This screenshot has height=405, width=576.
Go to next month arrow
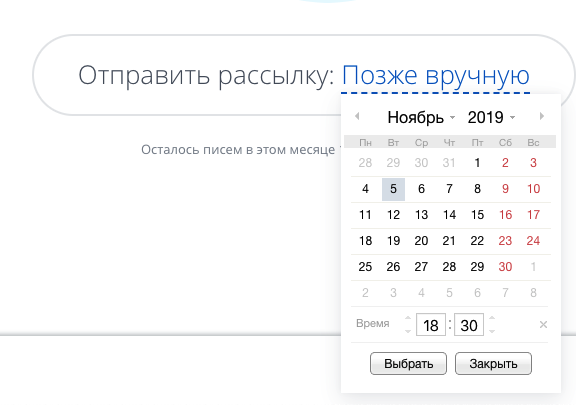(x=542, y=117)
